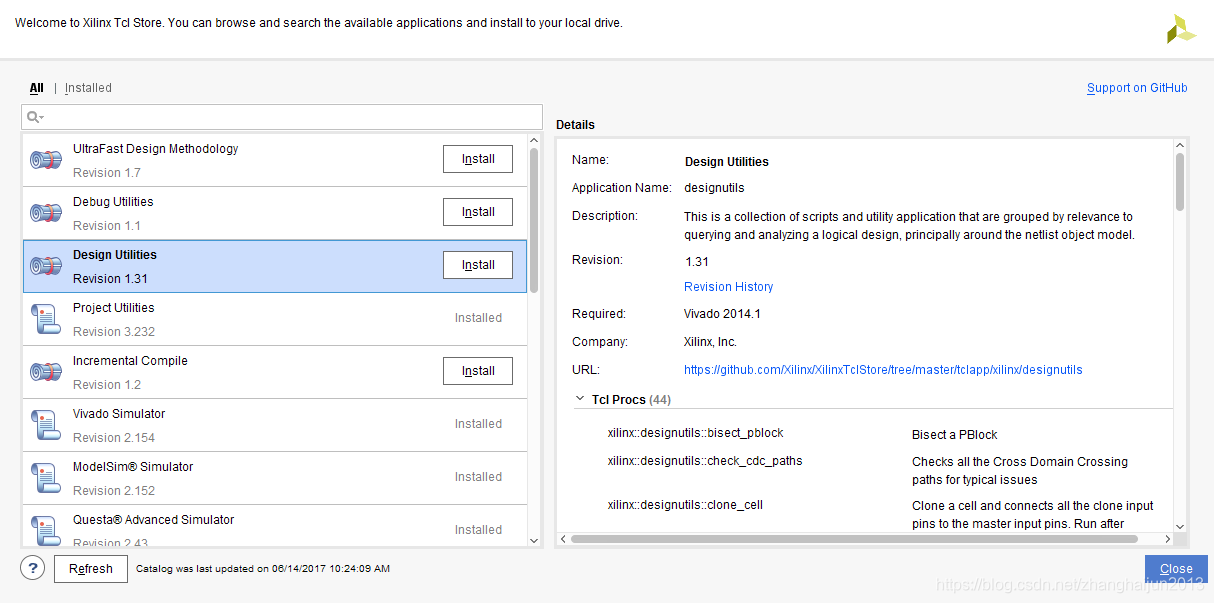This screenshot has height=603, width=1214.
Task: Select the ModelSim Simulator row
Action: pyautogui.click(x=275, y=478)
